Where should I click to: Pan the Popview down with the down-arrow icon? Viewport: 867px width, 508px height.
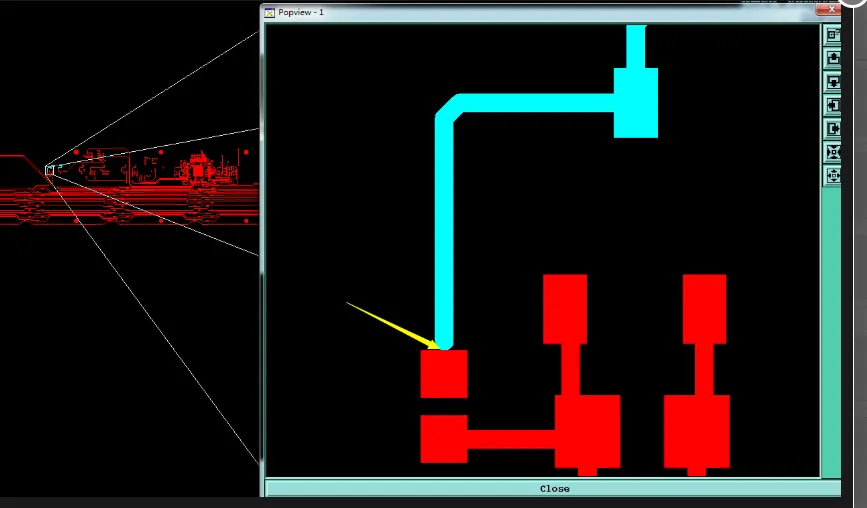833,82
